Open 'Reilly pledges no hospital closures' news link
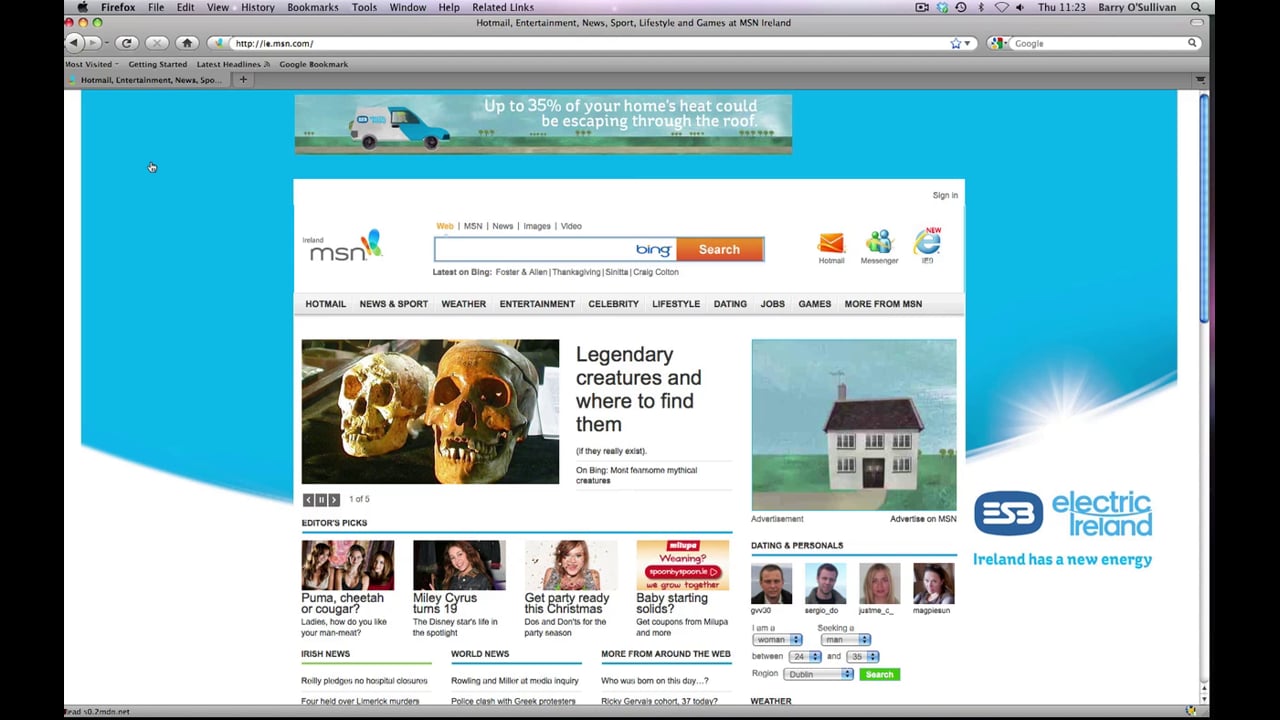This screenshot has width=1280, height=720. coord(364,681)
